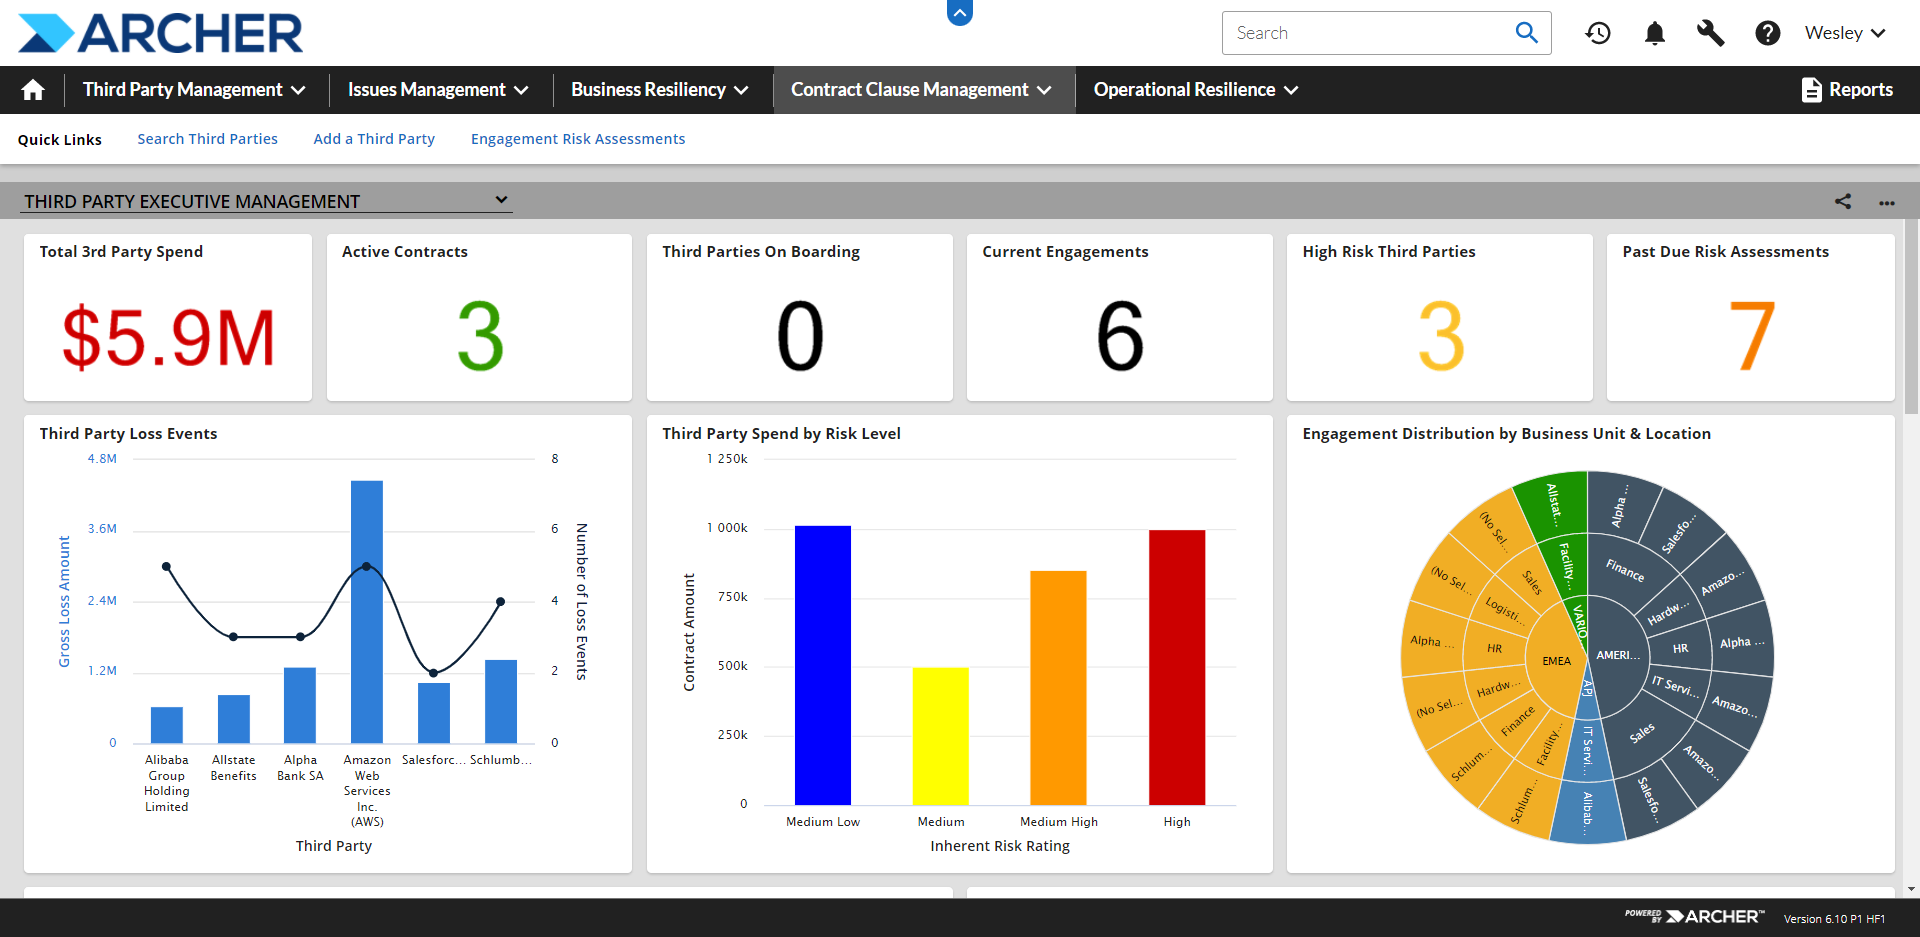Open the Home icon

tap(31, 89)
